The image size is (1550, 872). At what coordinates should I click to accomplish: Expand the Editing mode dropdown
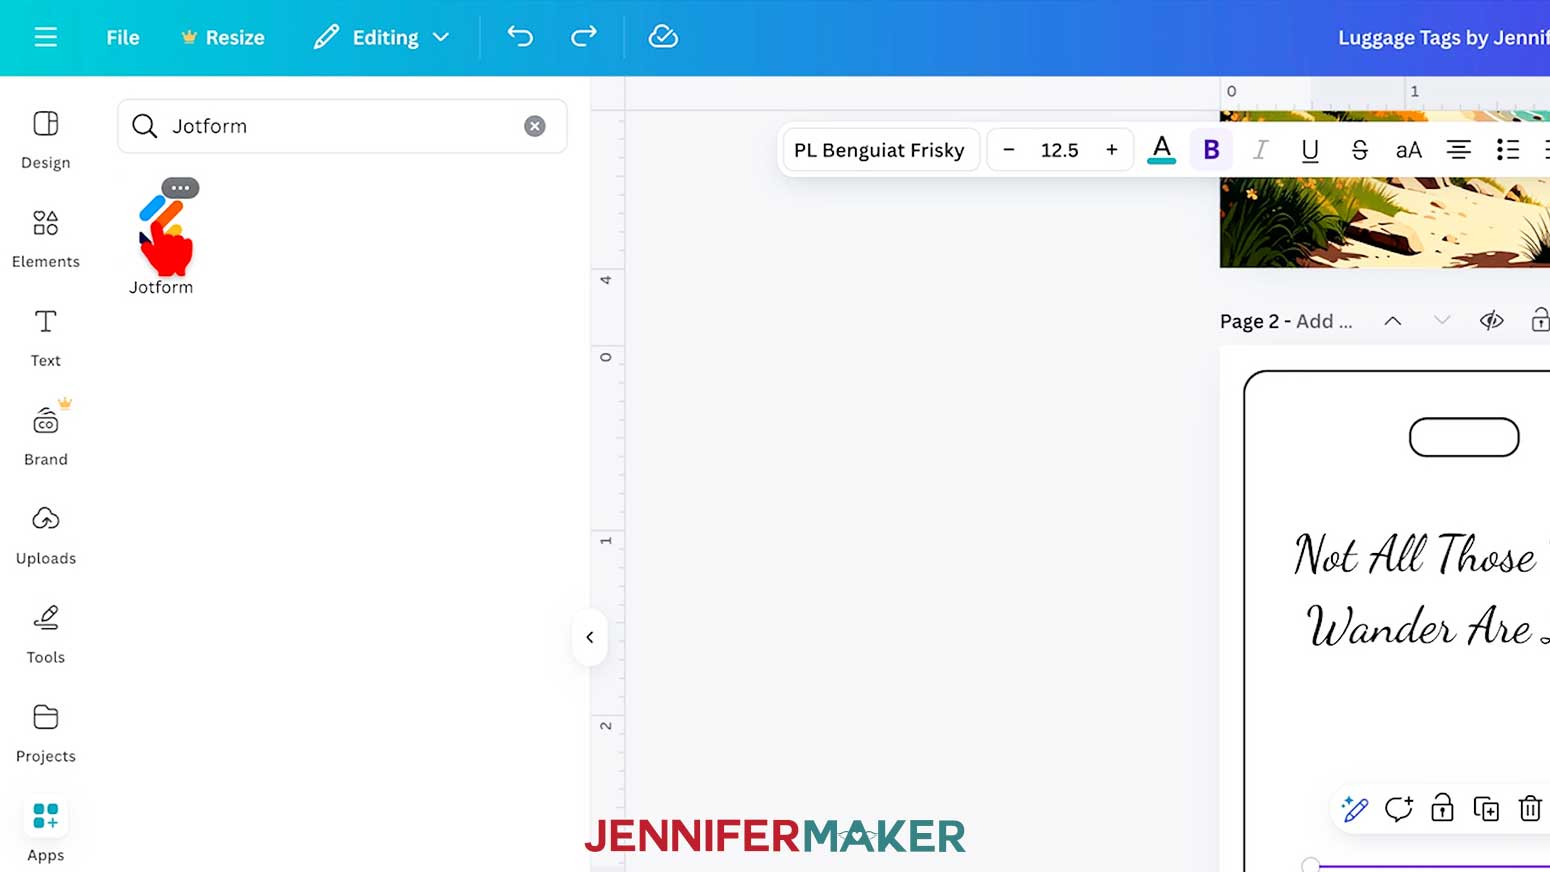pyautogui.click(x=381, y=38)
